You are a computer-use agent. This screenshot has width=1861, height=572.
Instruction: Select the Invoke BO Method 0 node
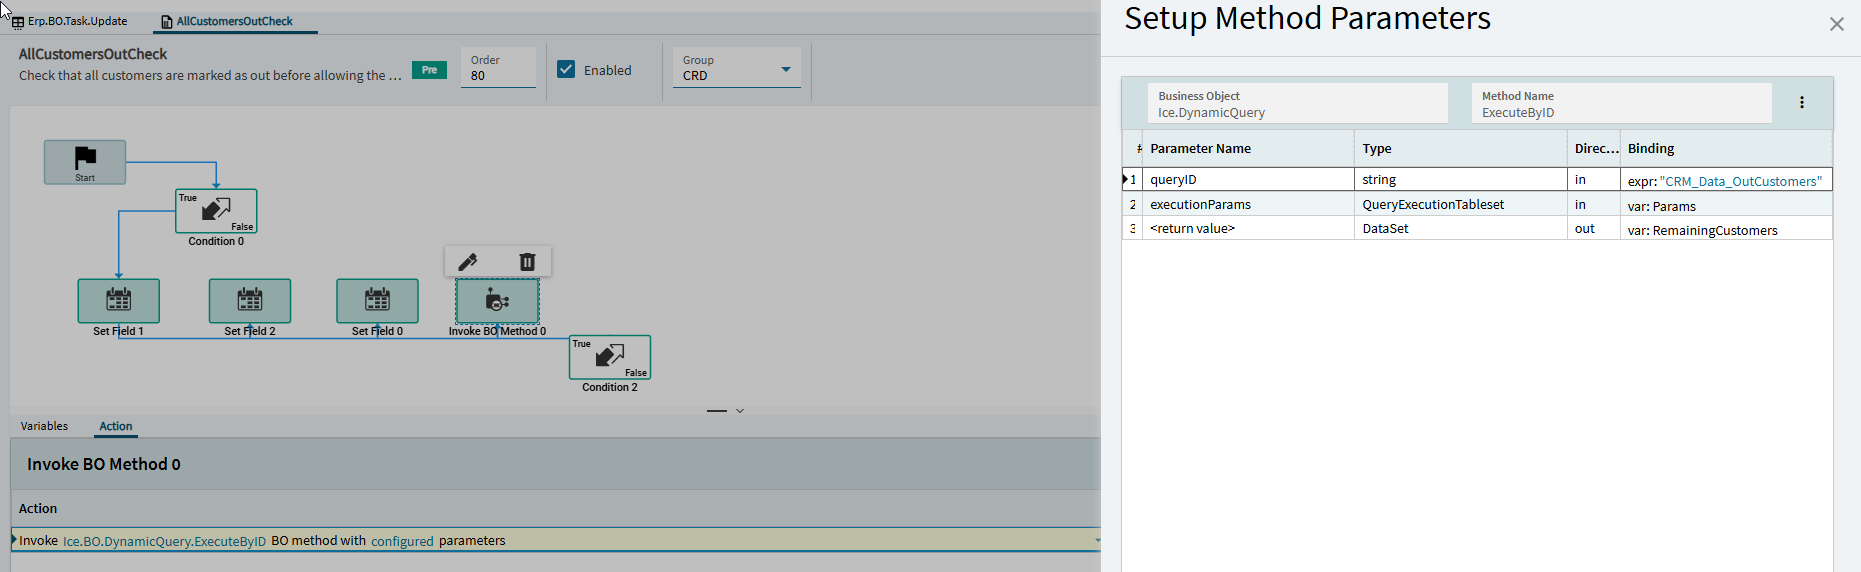[497, 301]
